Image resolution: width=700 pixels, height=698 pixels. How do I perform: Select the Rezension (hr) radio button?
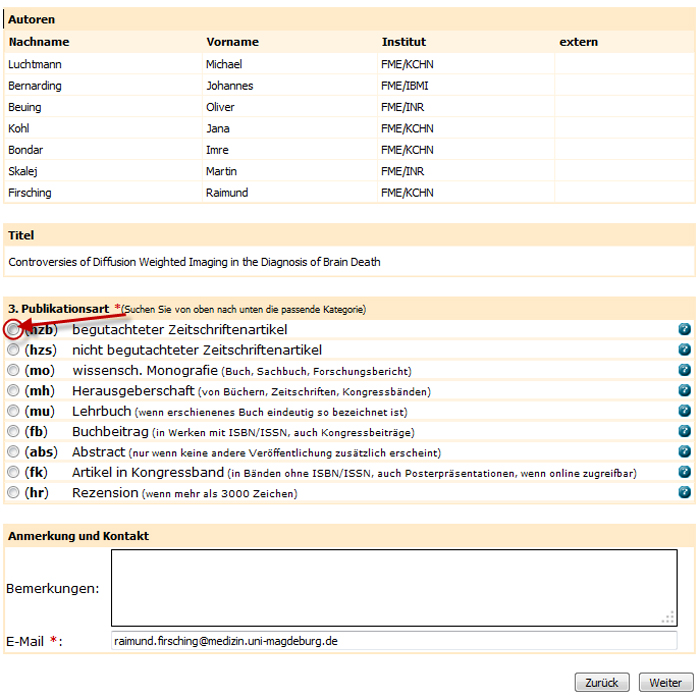[x=13, y=493]
